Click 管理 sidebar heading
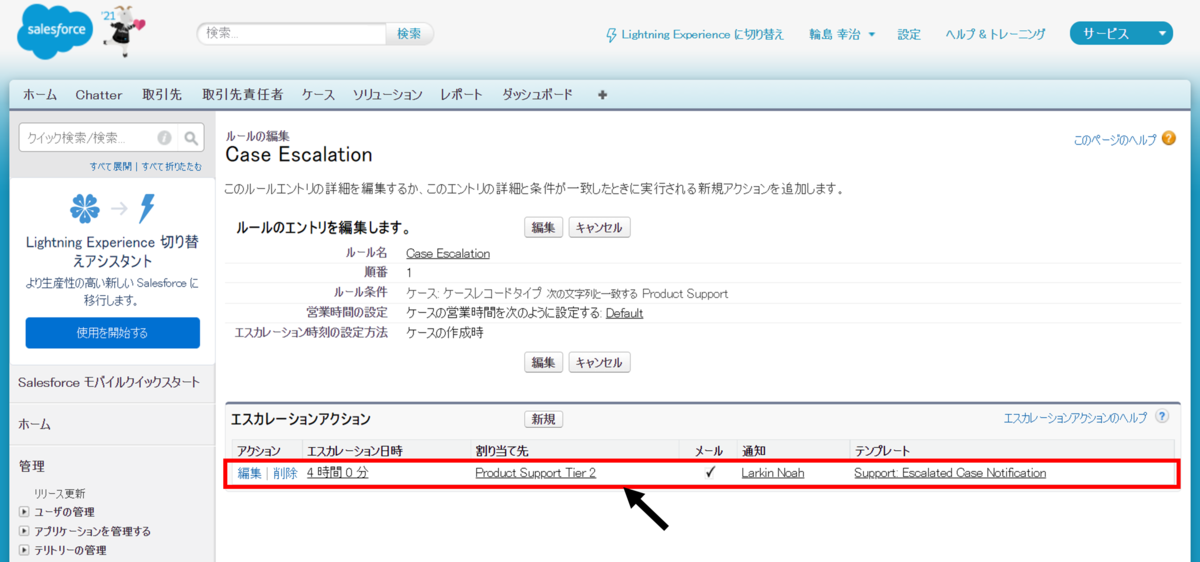The width and height of the screenshot is (1200, 562). coord(31,466)
